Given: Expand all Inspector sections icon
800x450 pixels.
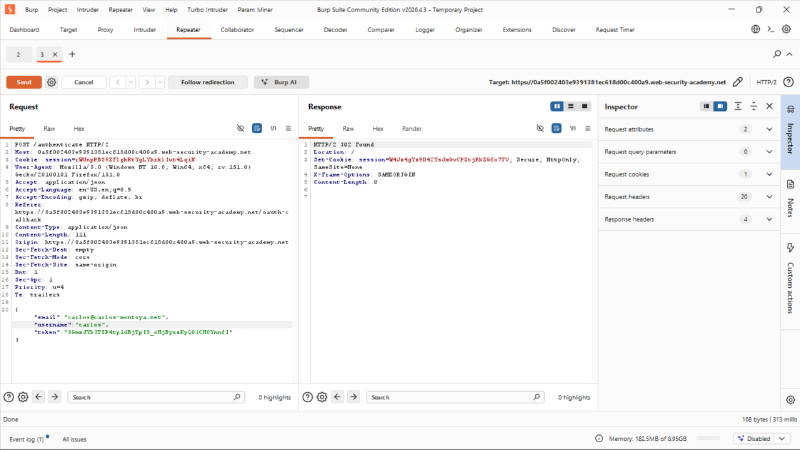Looking at the screenshot, I should [738, 106].
